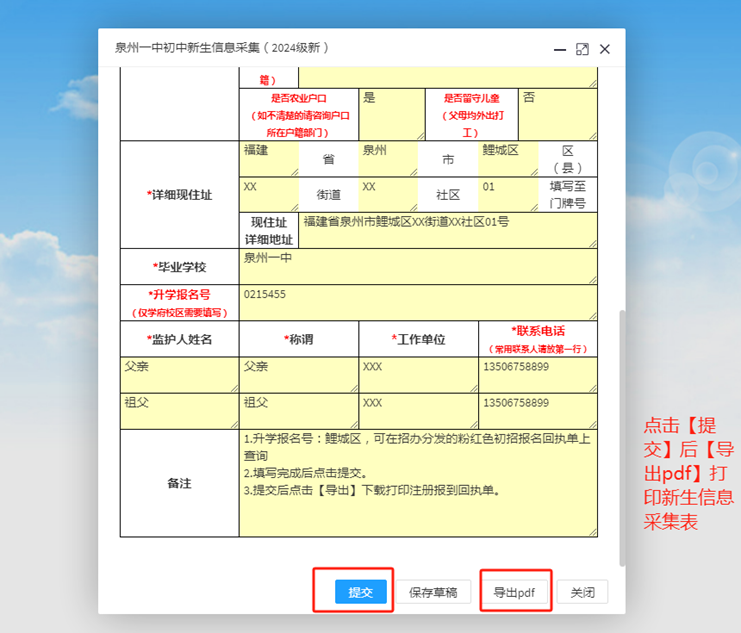Screen dimensions: 741x633
Task: Minimize the dialog using the title bar icon
Action: [559, 48]
